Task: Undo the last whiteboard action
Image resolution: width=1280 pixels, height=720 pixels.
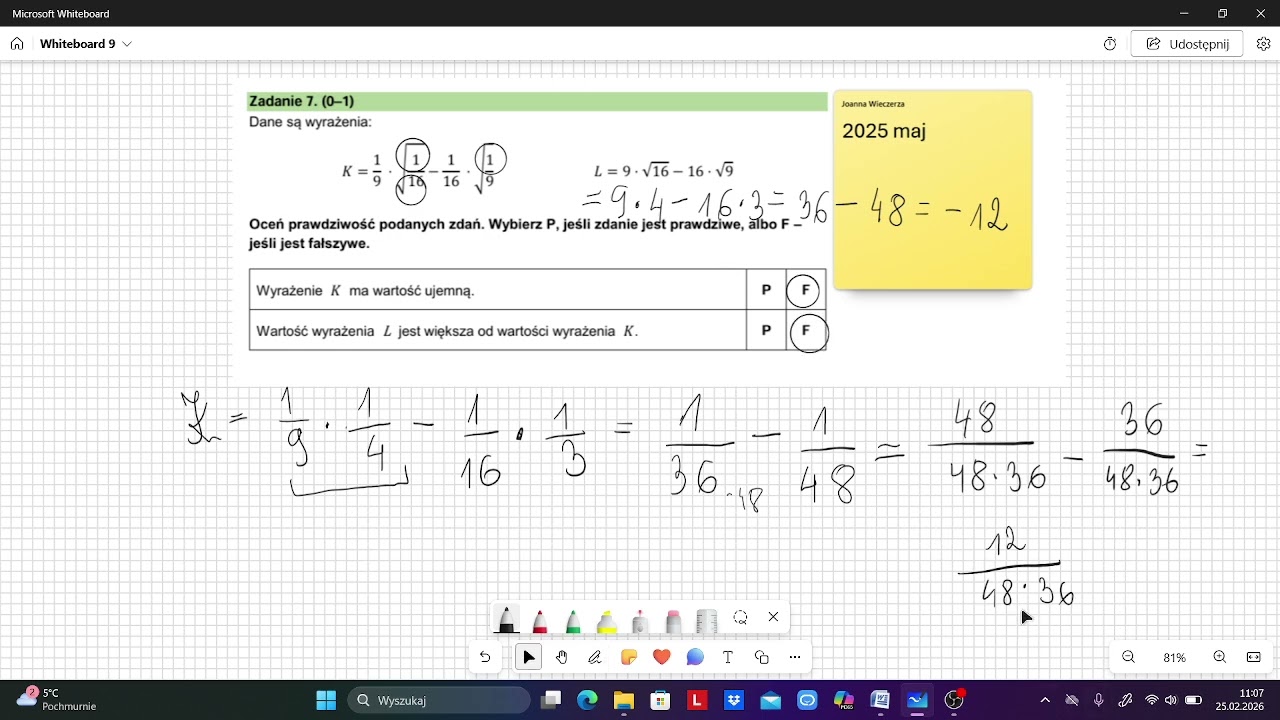Action: pos(485,657)
